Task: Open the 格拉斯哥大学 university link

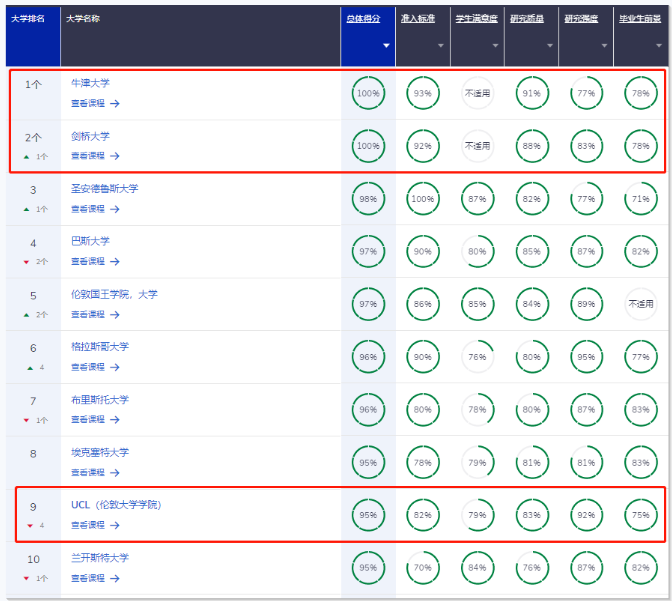Action: [100, 347]
